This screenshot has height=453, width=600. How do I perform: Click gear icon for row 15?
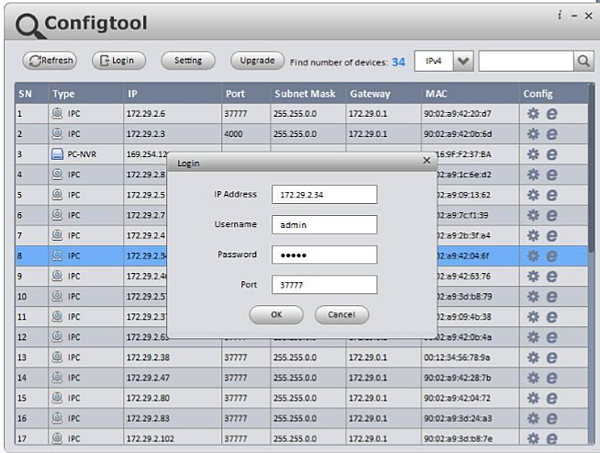(533, 398)
